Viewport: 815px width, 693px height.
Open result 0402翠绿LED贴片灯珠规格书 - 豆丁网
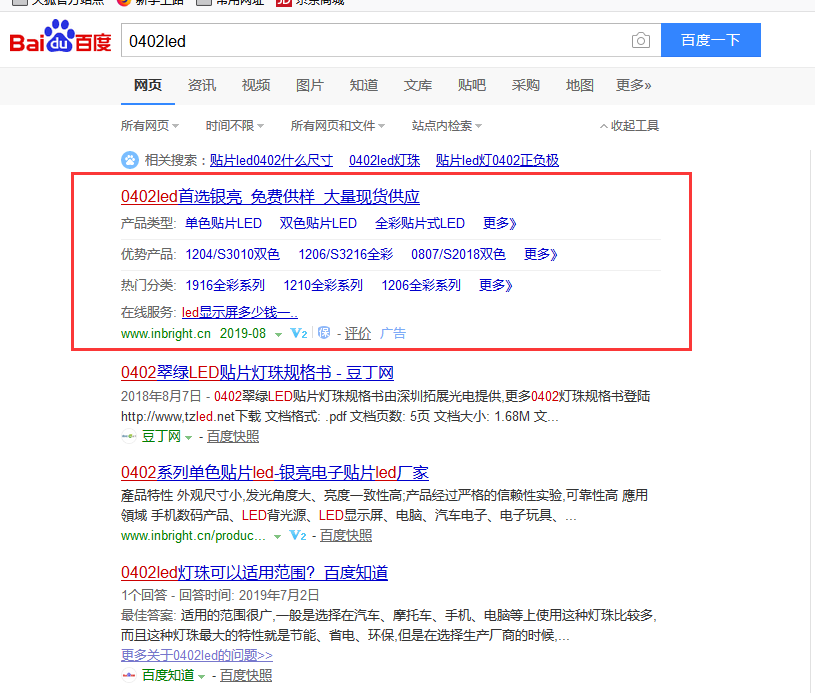(x=257, y=373)
